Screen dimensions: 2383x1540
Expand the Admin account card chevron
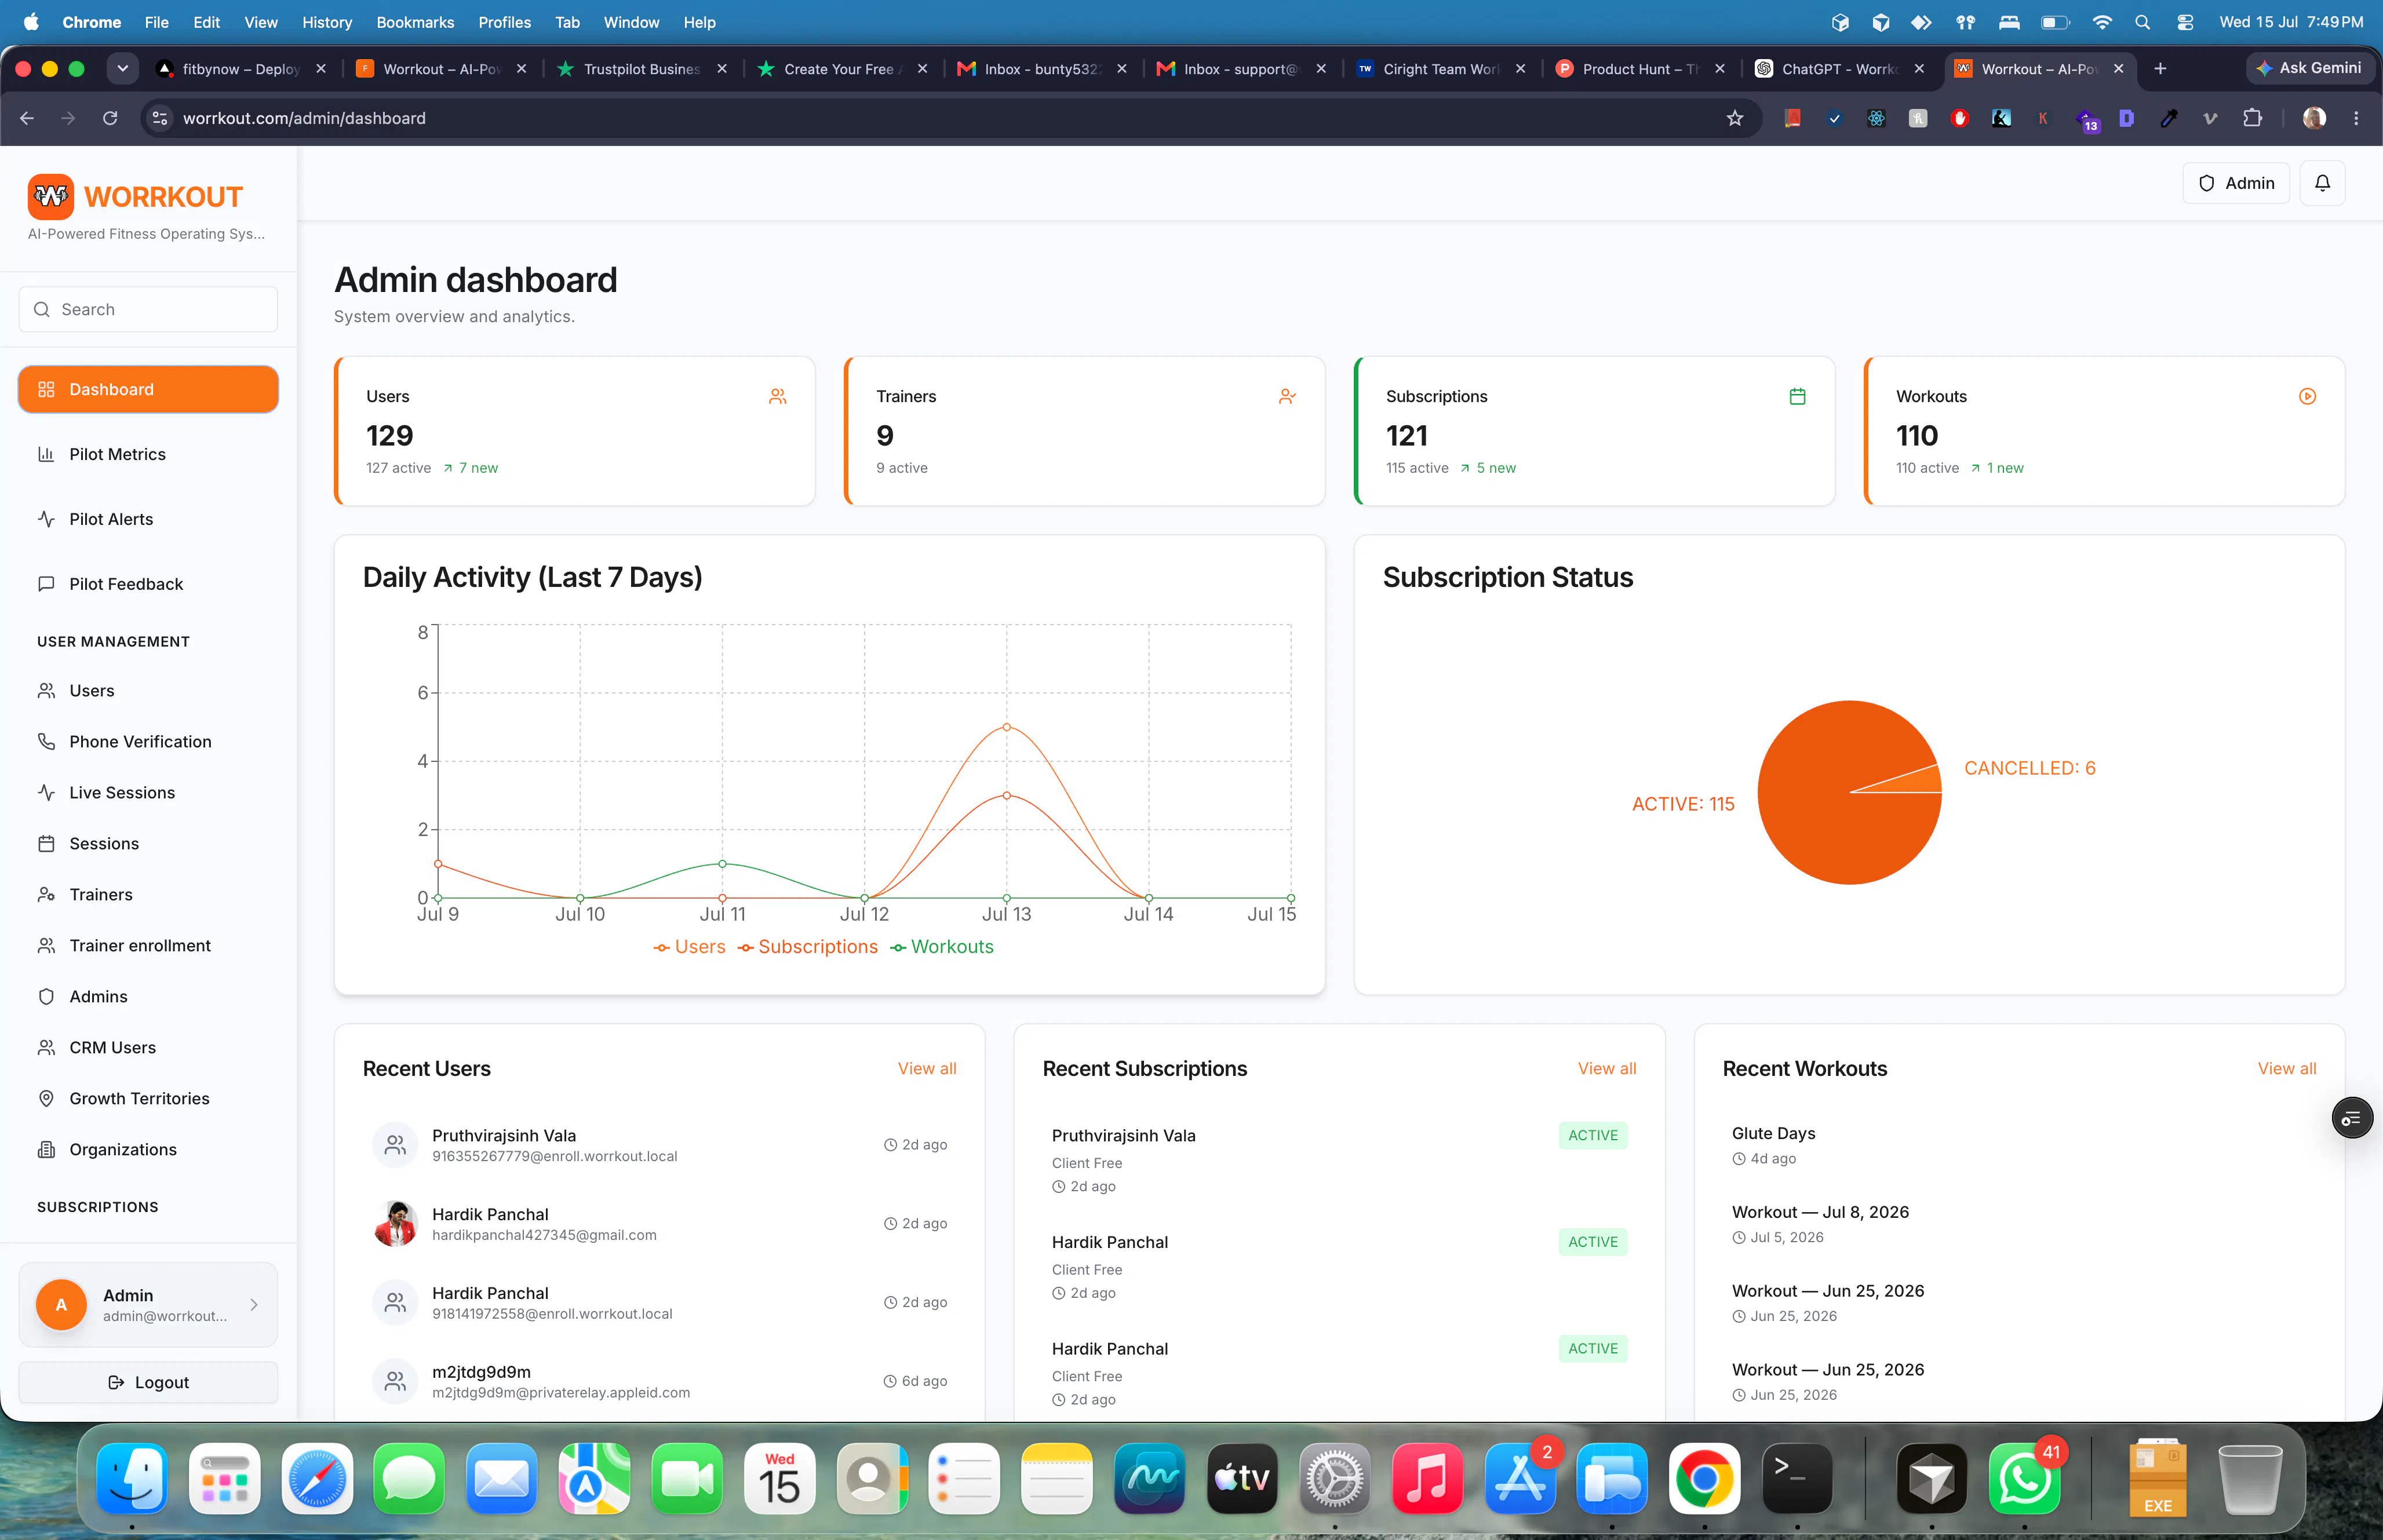coord(254,1304)
